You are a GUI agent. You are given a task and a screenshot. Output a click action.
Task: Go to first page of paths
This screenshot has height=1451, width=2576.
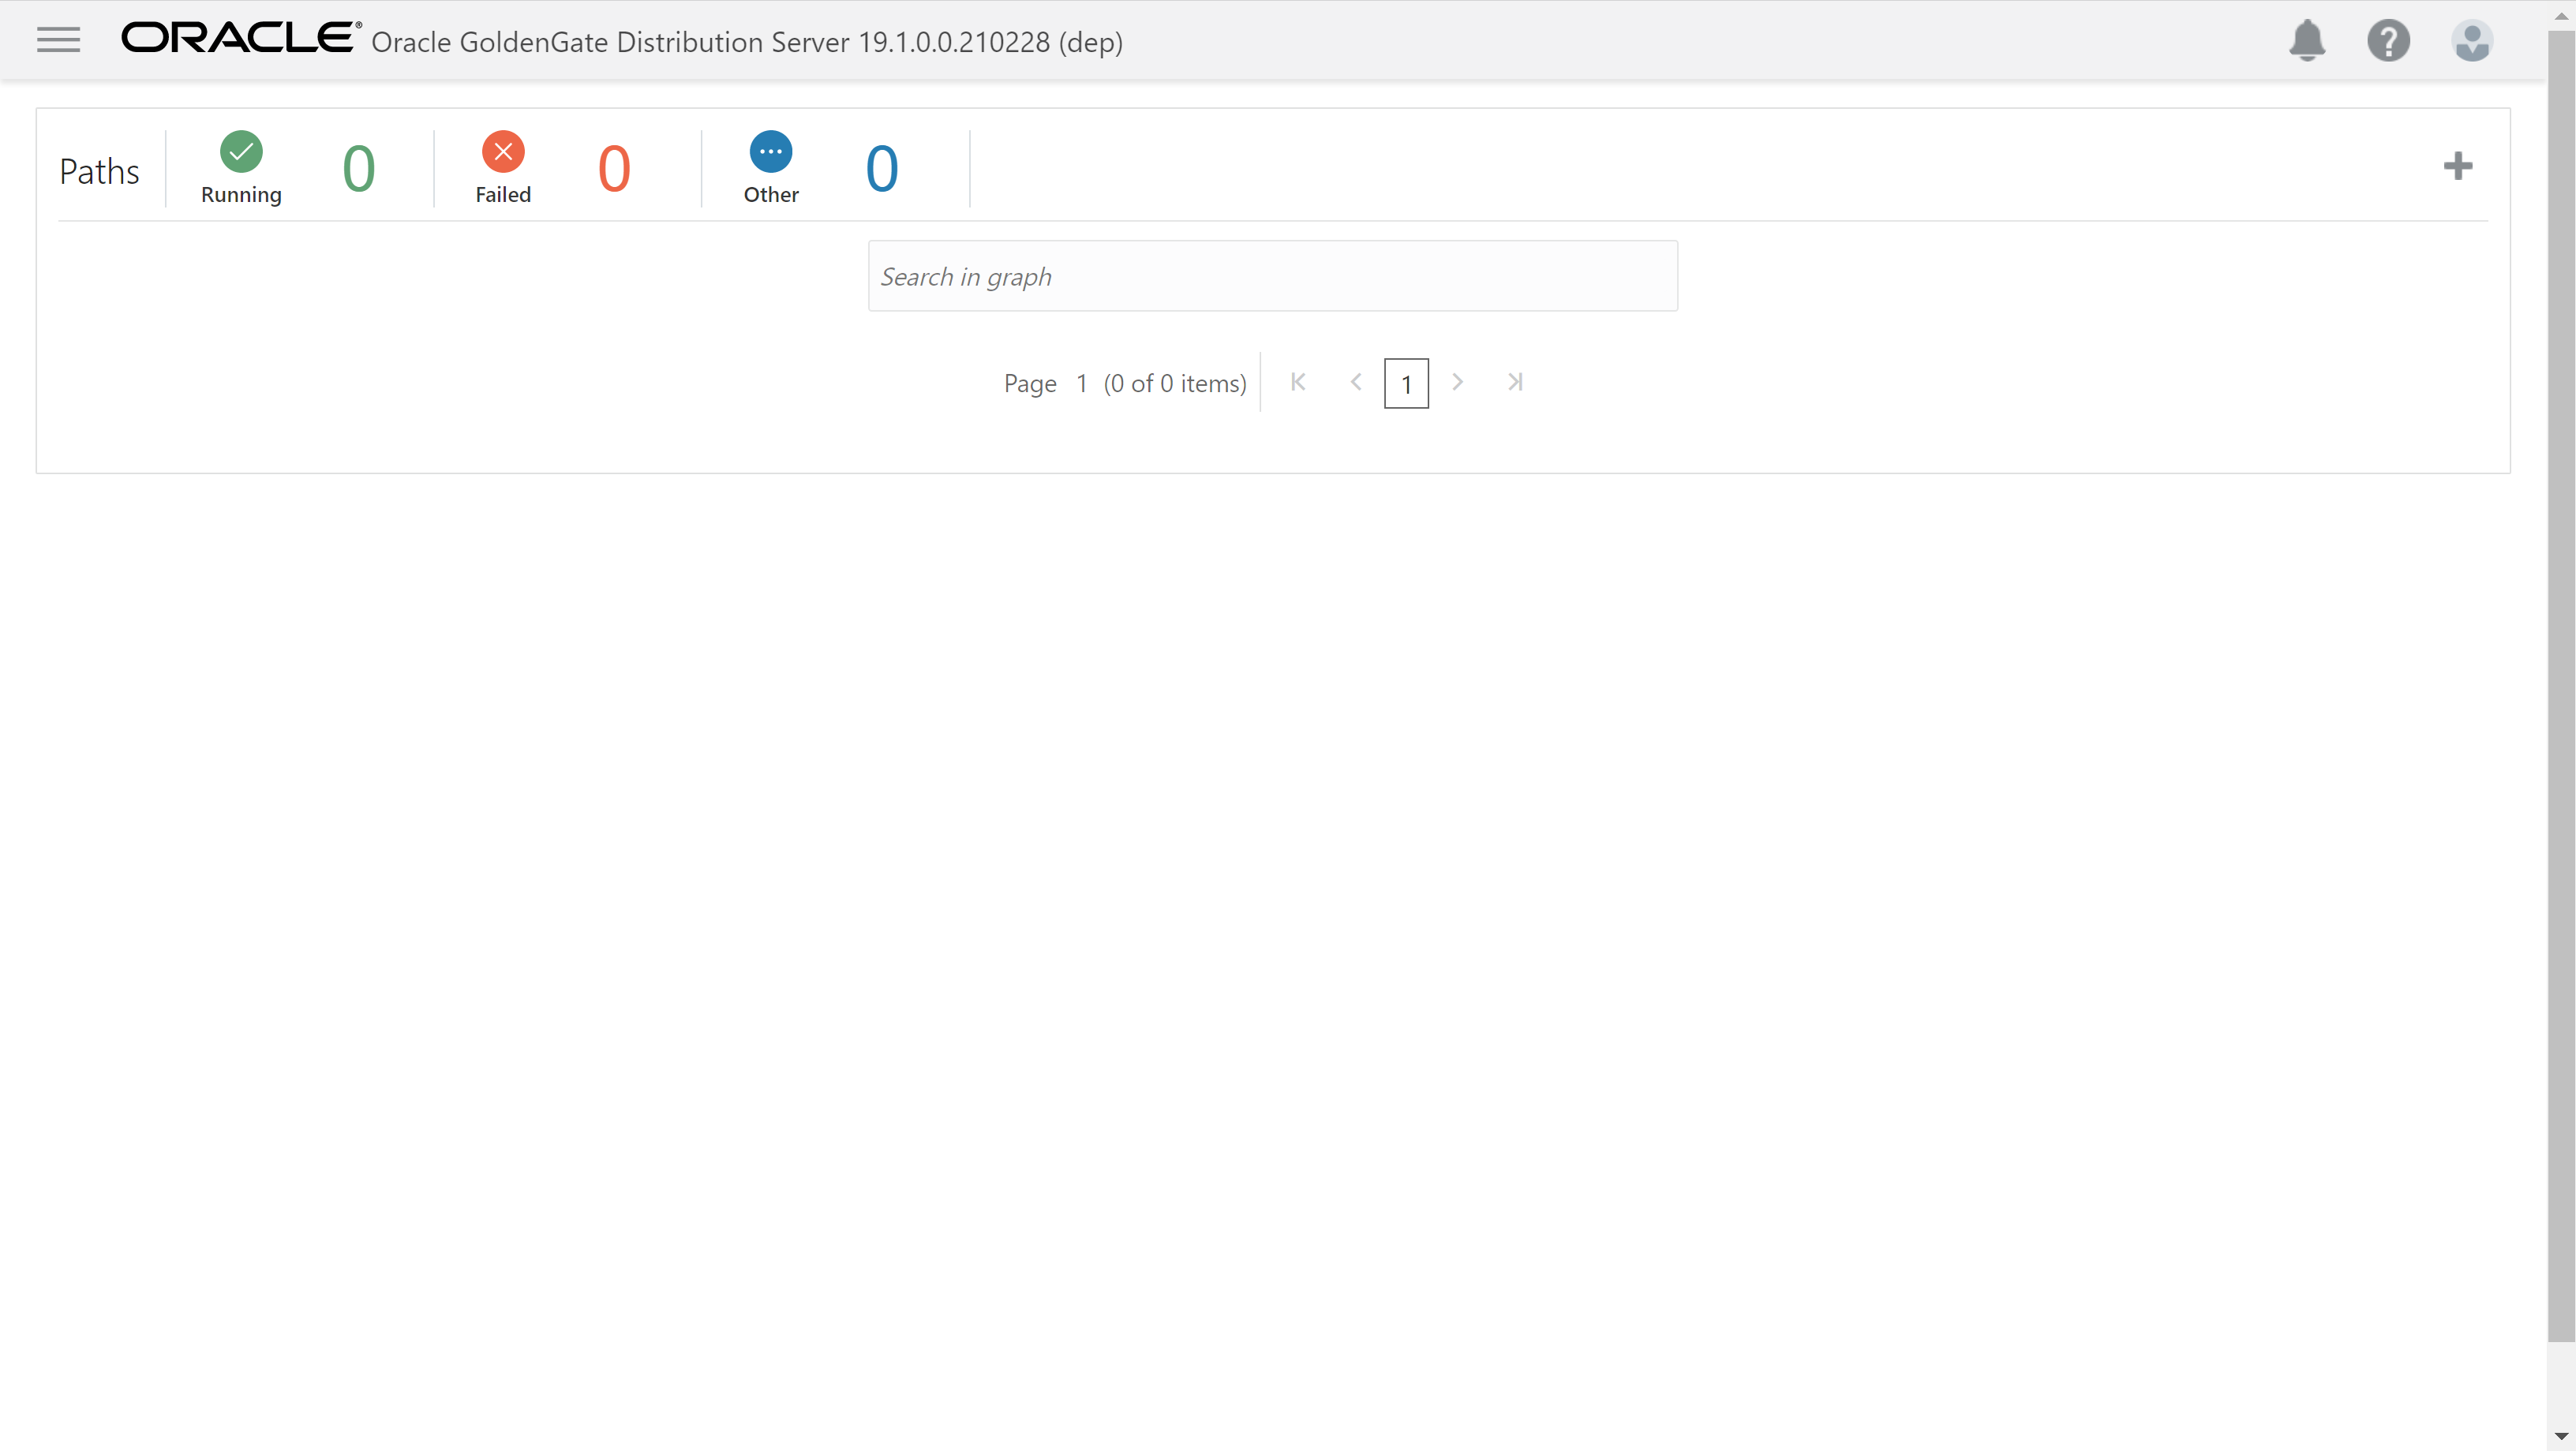point(1298,382)
